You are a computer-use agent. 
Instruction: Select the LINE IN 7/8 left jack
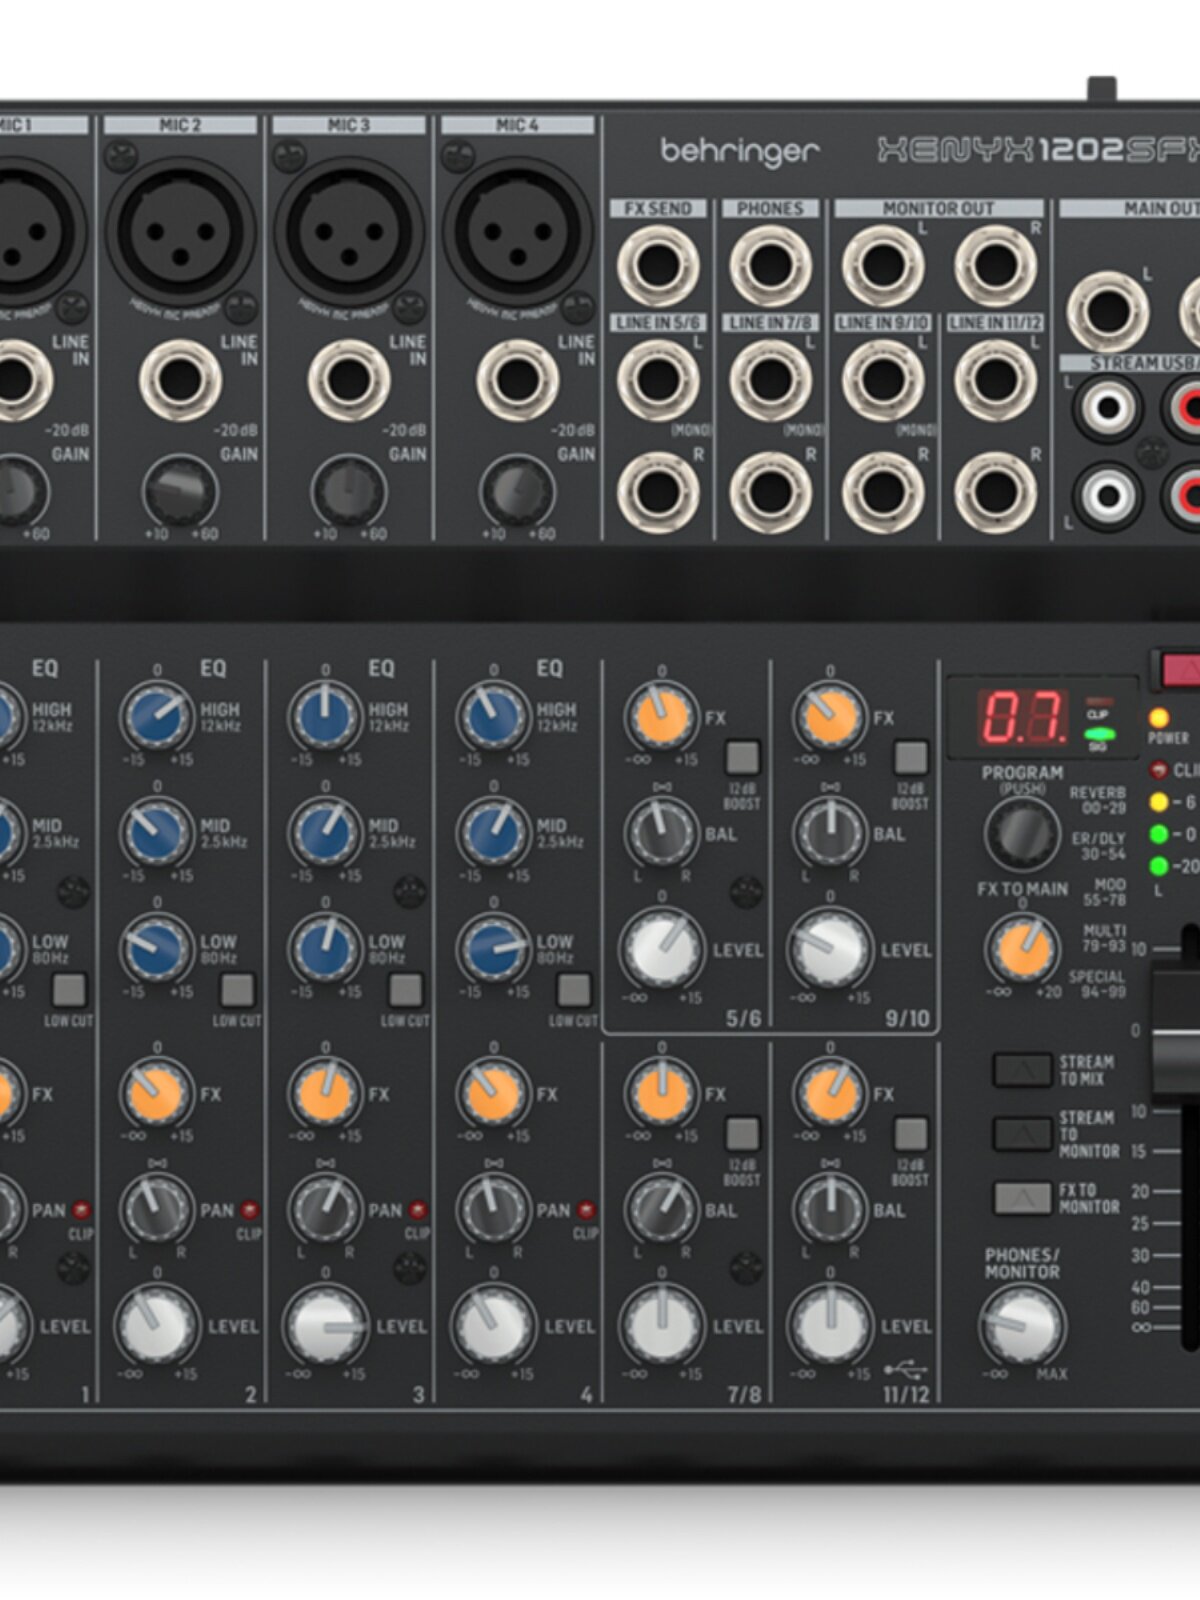click(770, 380)
